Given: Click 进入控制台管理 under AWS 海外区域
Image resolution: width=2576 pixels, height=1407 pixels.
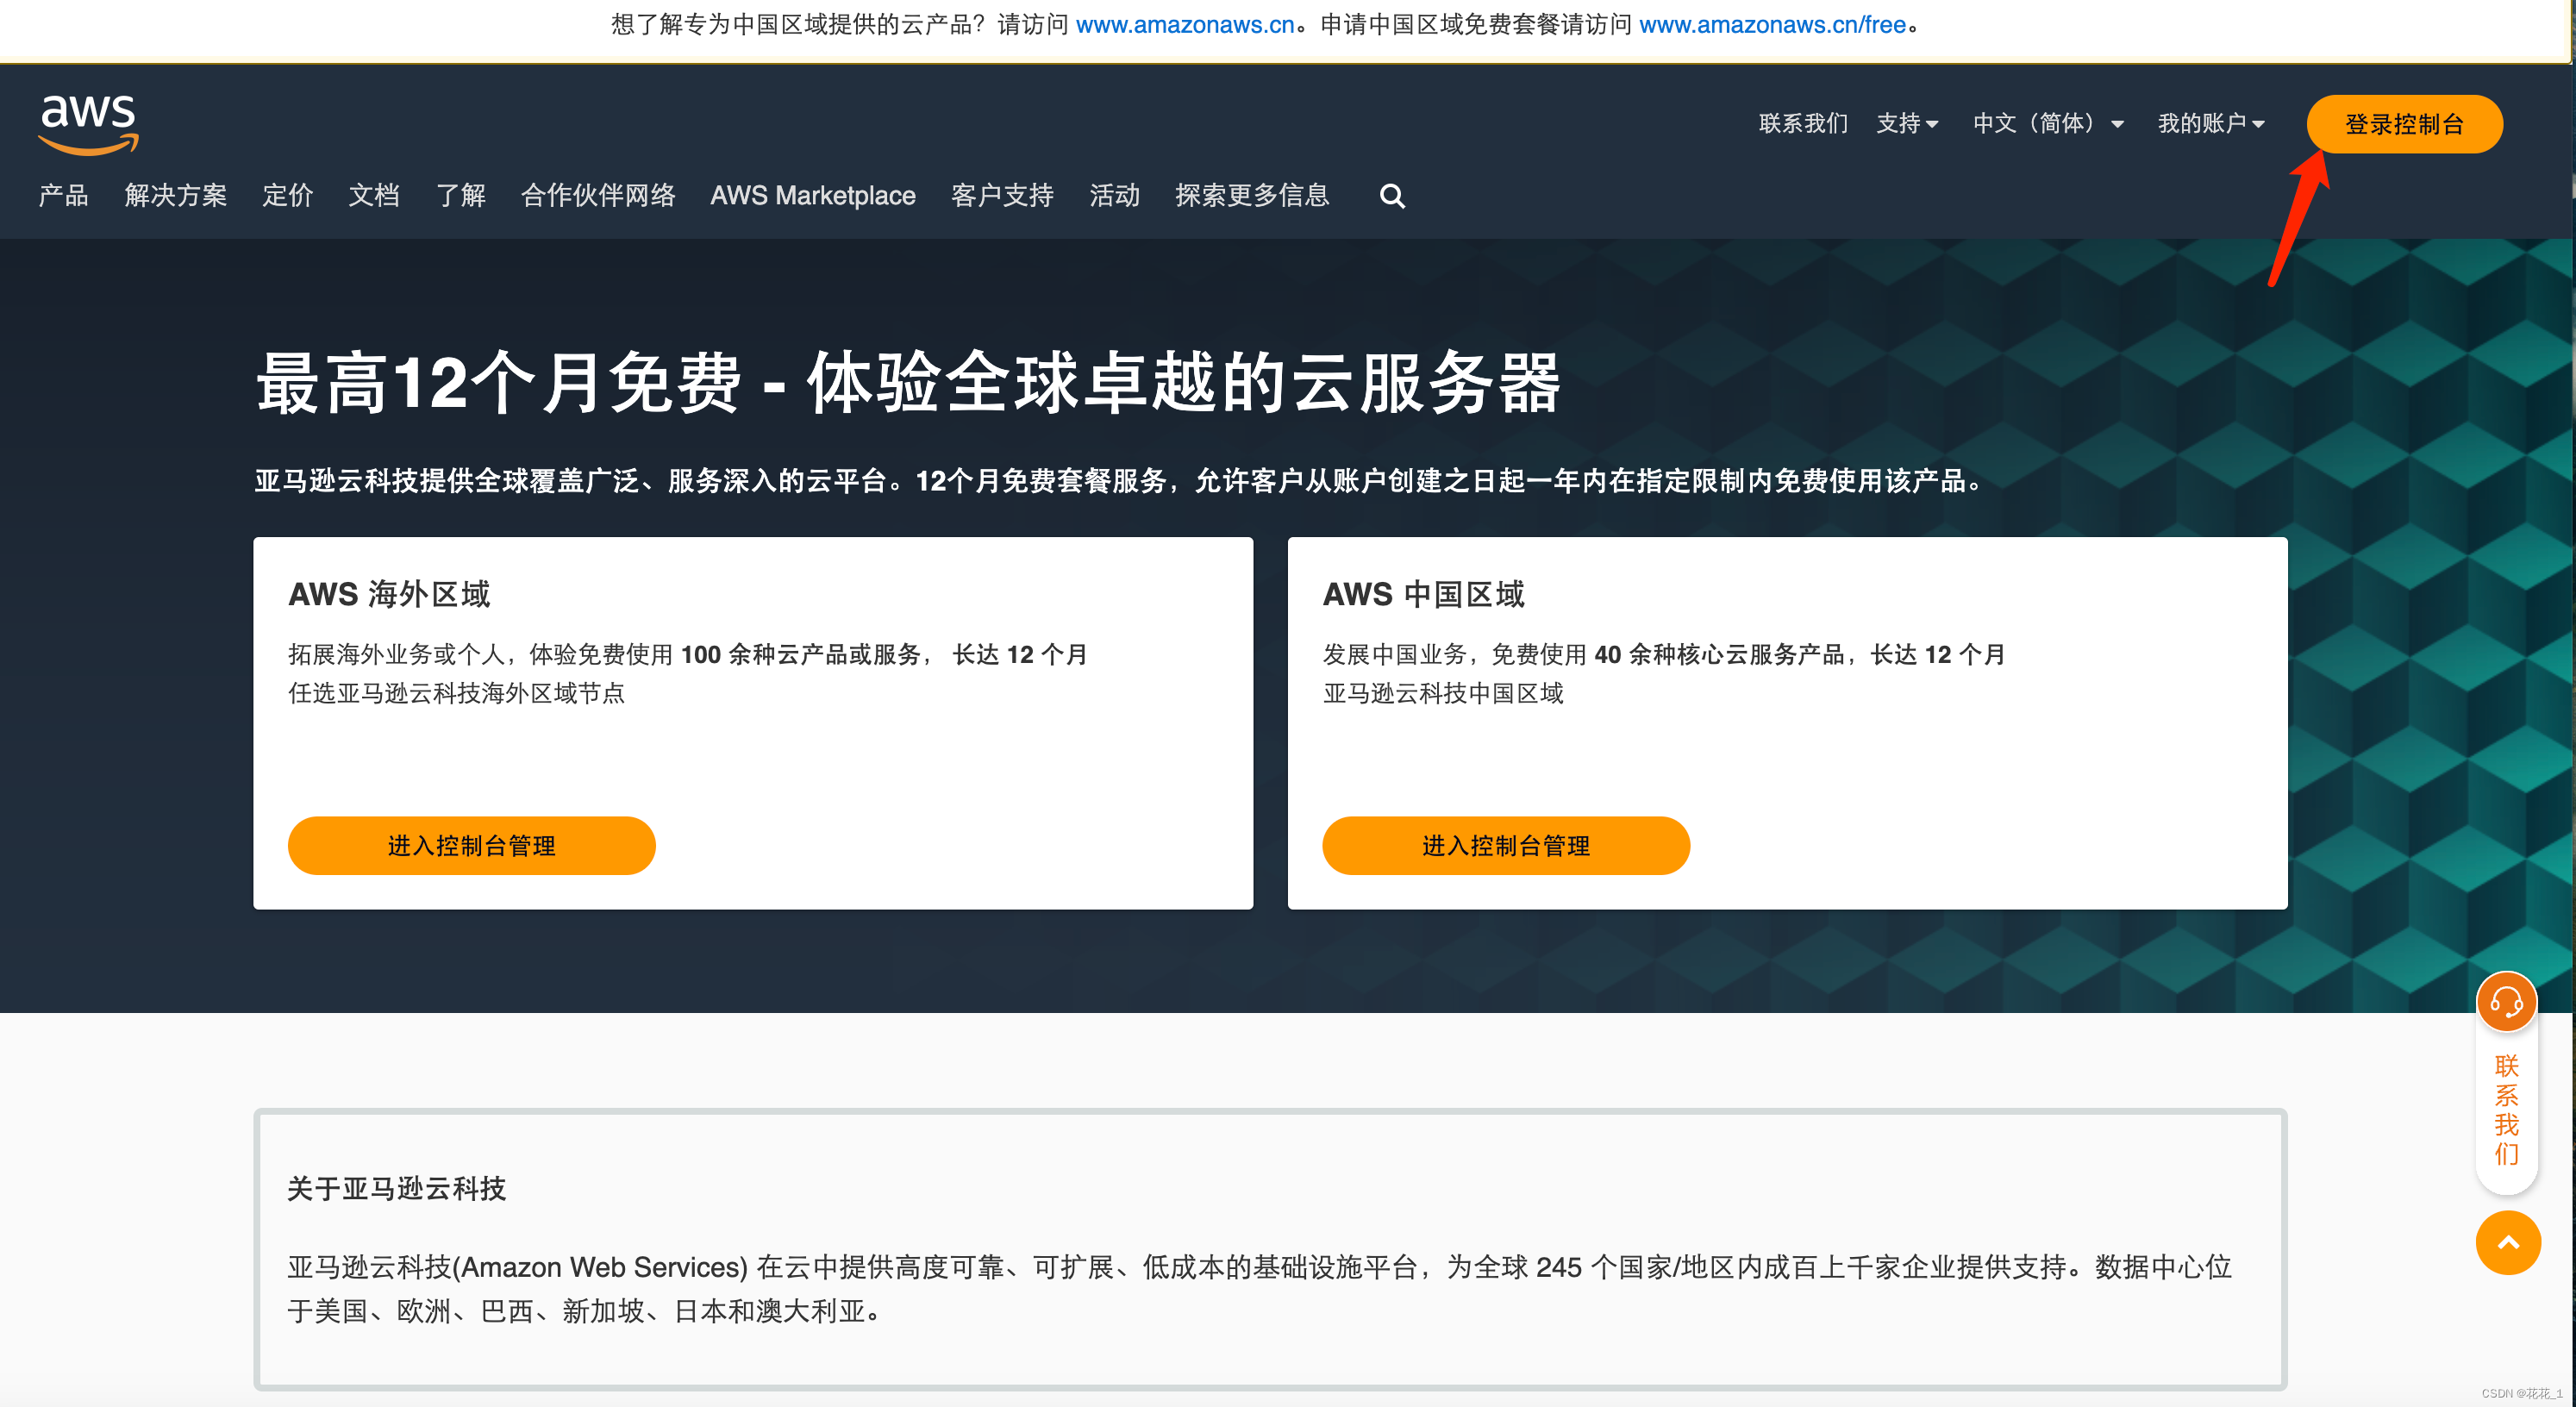Looking at the screenshot, I should [472, 846].
